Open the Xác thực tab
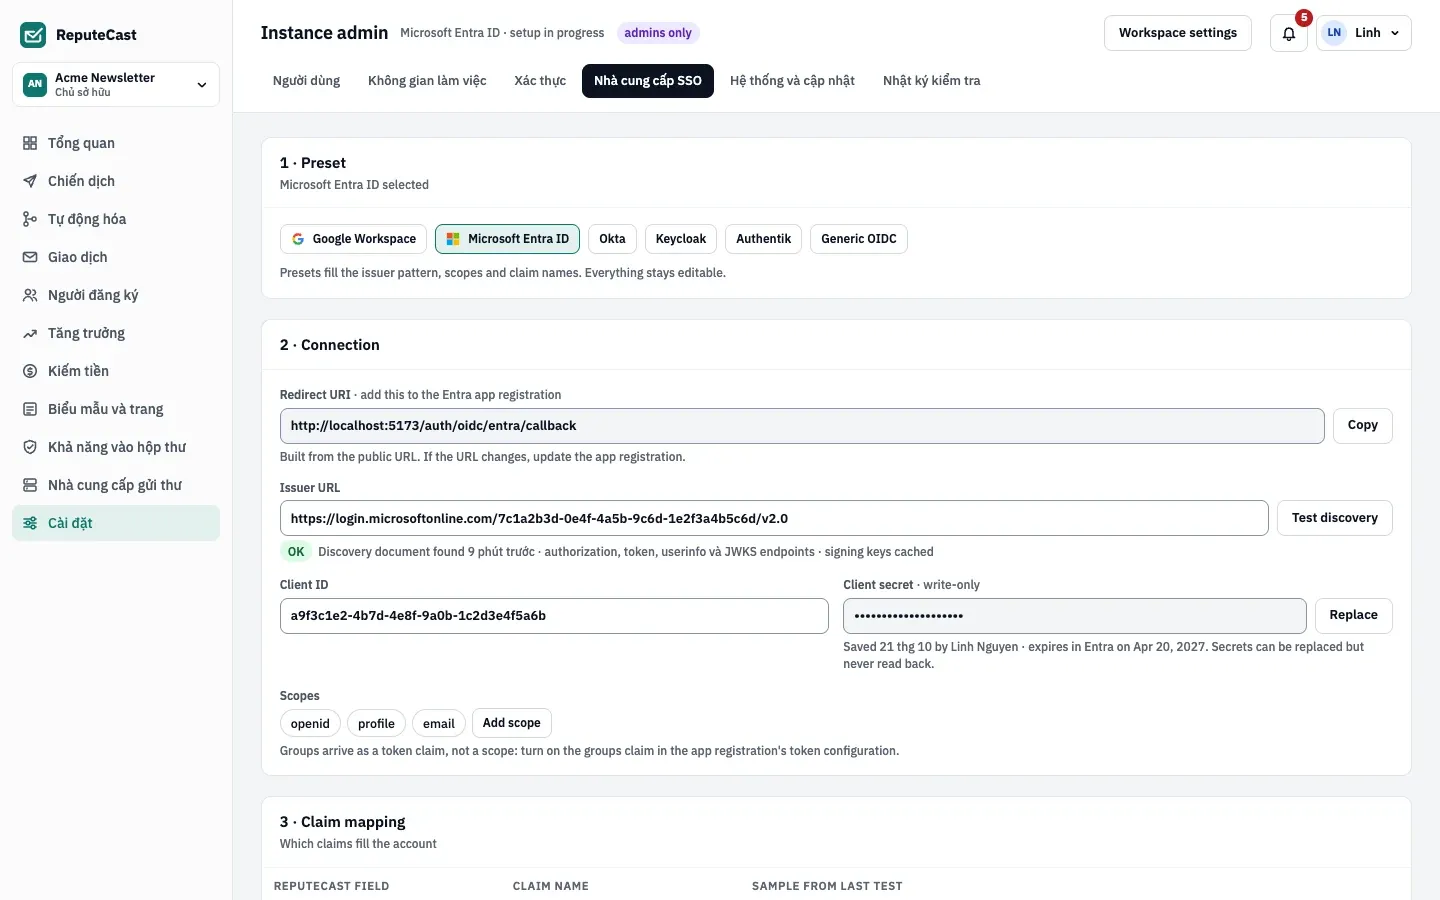Viewport: 1440px width, 900px height. [x=540, y=81]
